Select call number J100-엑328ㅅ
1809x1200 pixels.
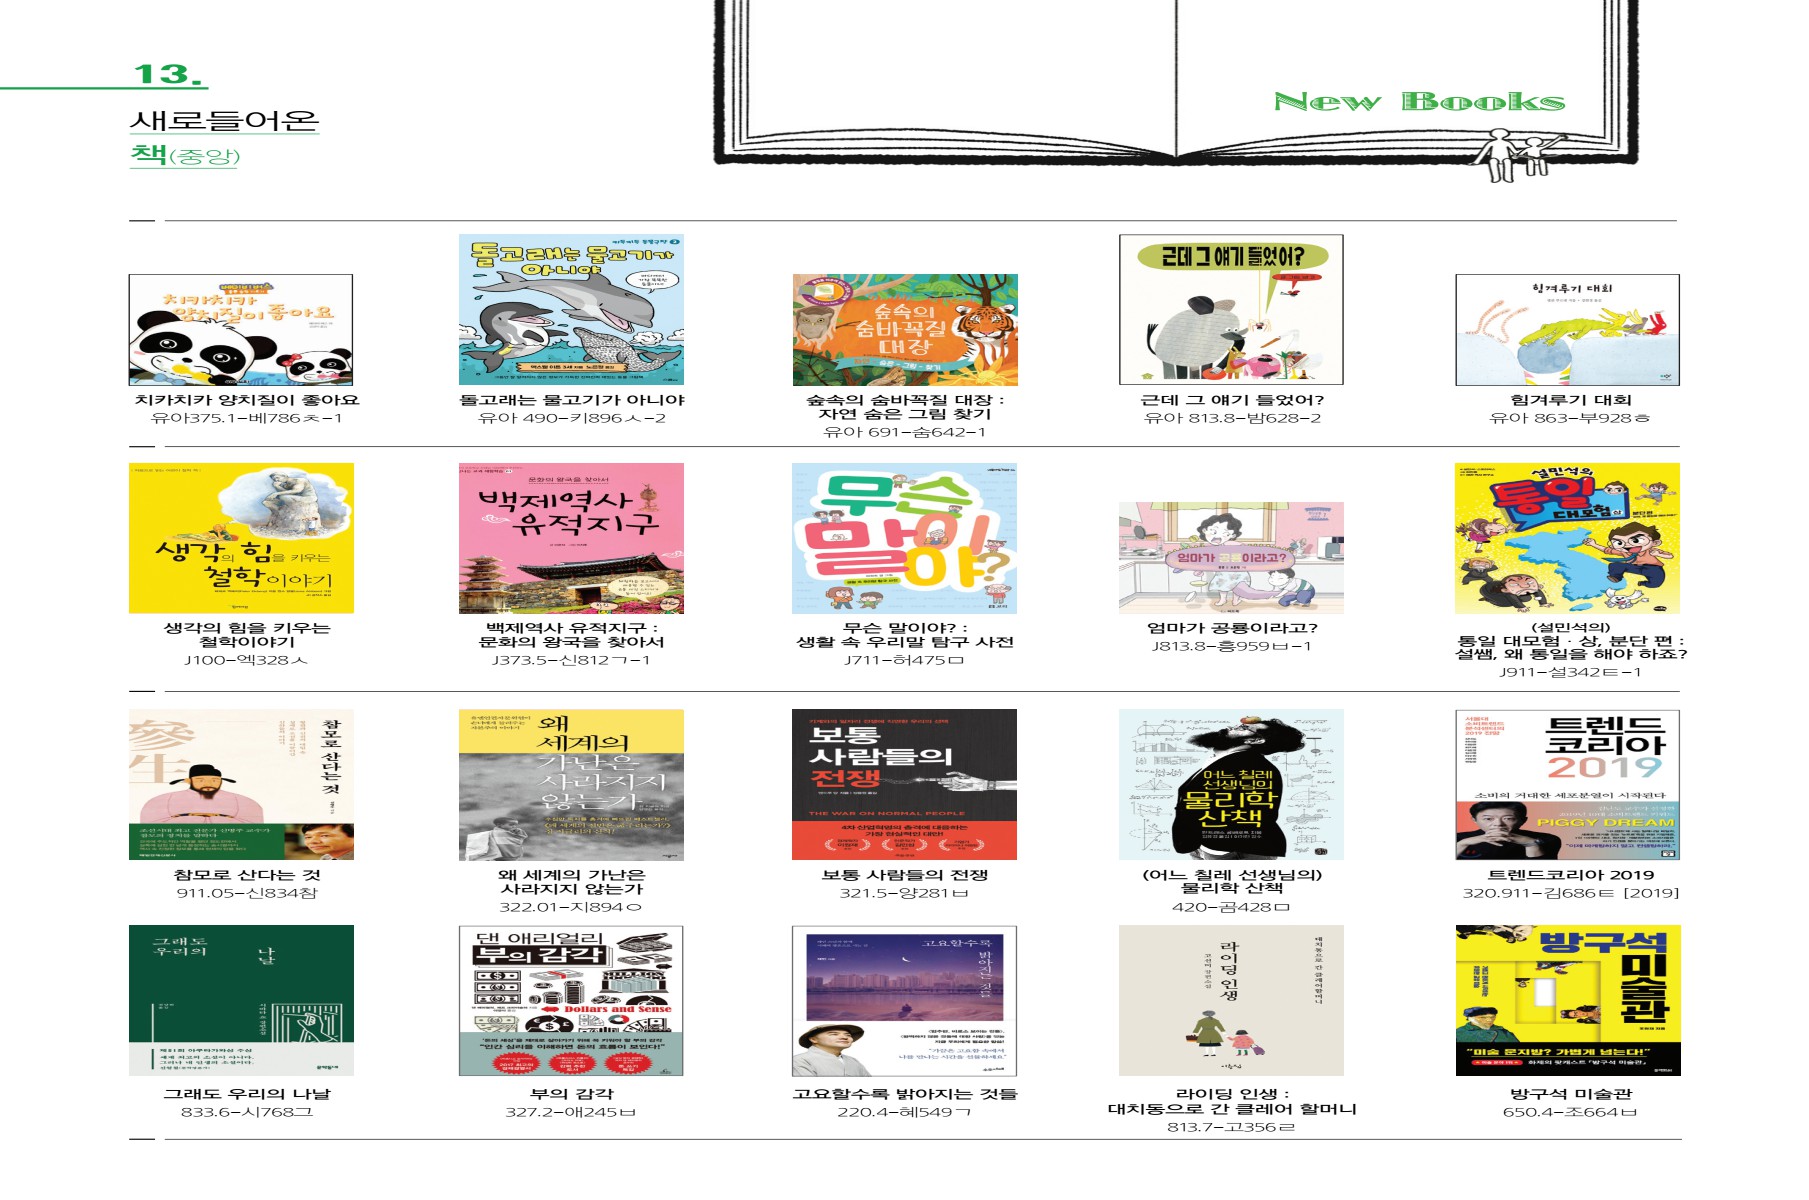[x=246, y=660]
